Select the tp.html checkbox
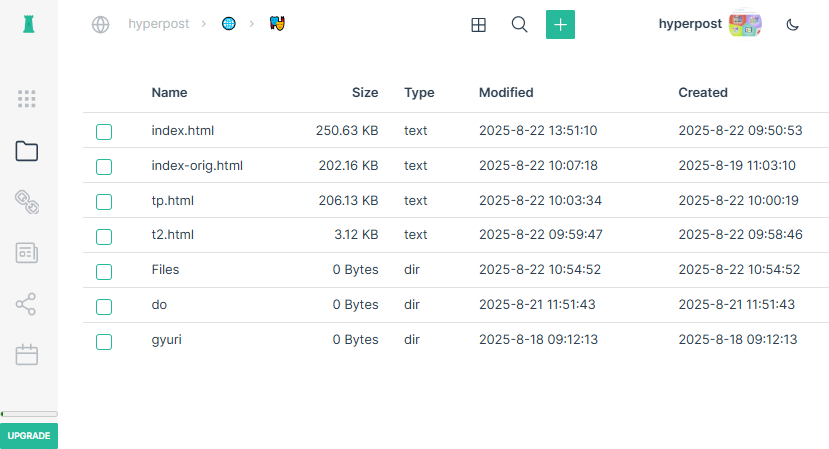 [x=104, y=201]
